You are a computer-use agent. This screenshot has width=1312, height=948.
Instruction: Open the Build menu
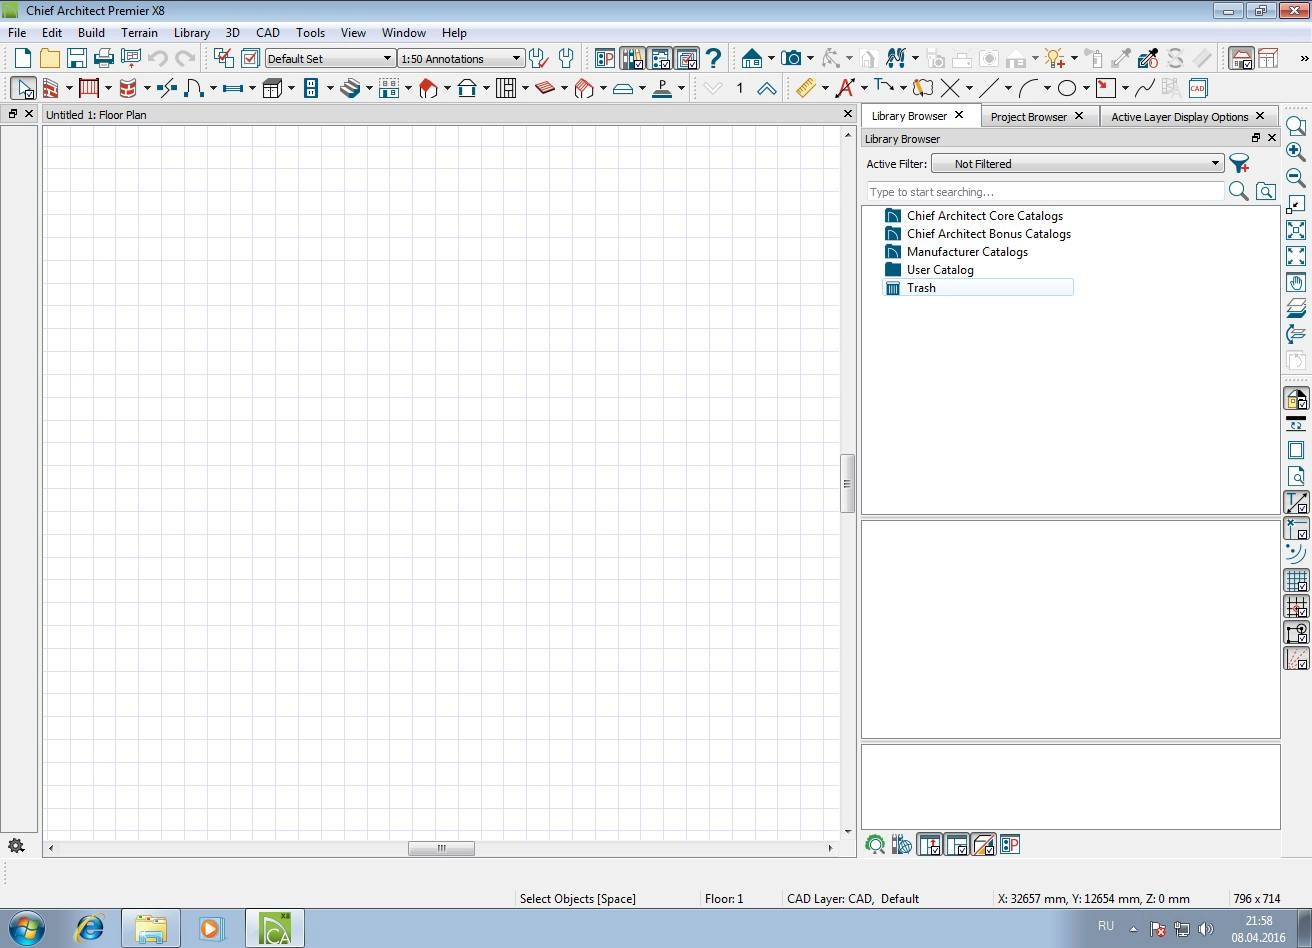[91, 32]
